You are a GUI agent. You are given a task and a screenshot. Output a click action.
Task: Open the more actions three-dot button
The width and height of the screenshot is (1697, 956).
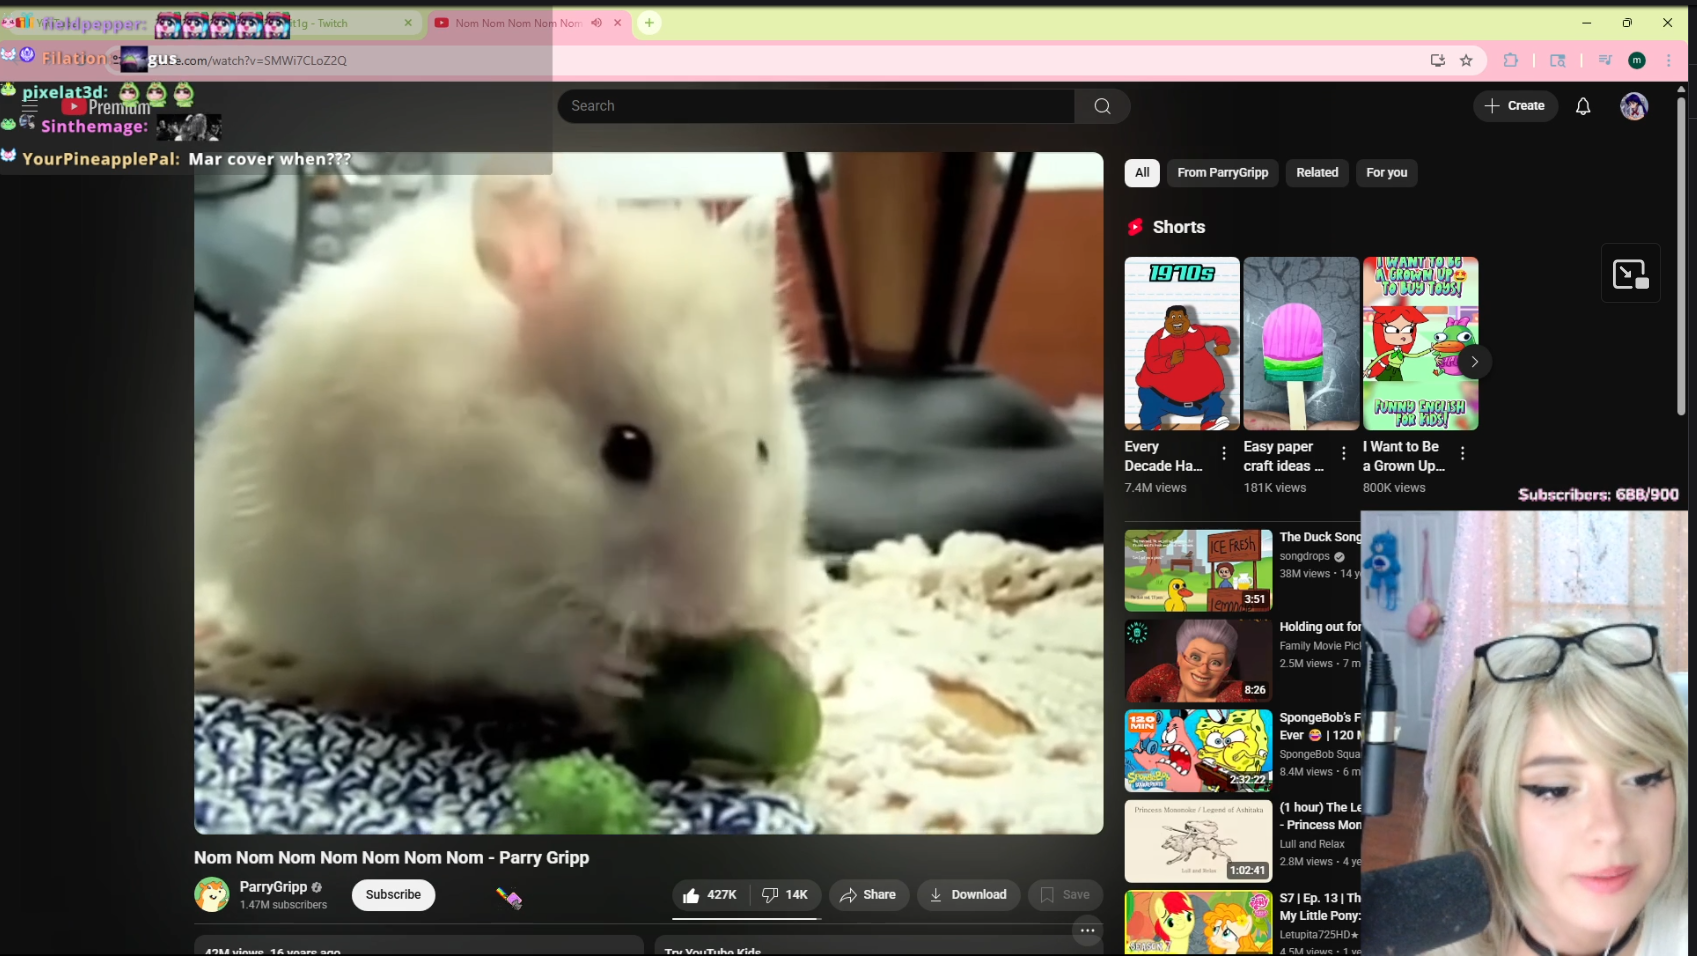pyautogui.click(x=1087, y=930)
